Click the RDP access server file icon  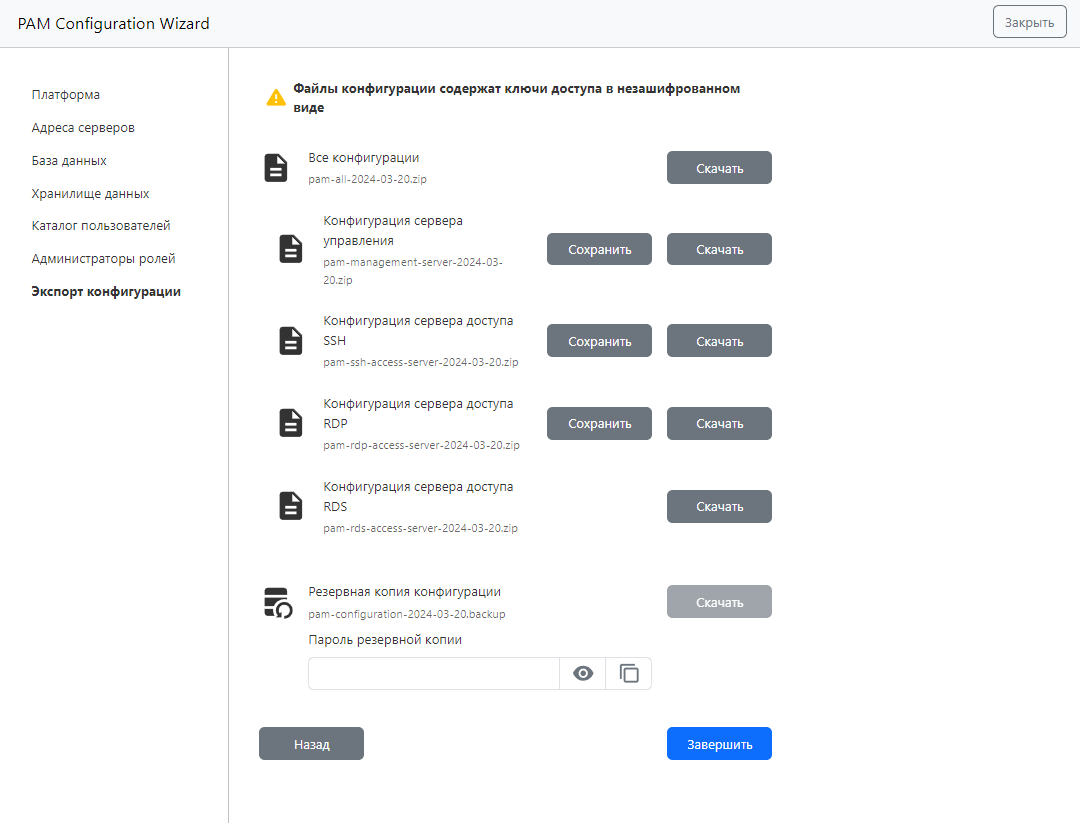(290, 424)
